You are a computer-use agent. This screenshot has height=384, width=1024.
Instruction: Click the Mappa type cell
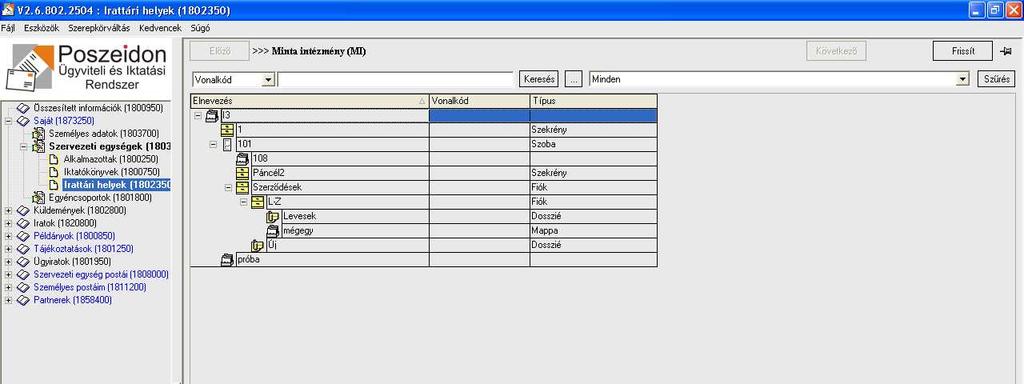tap(593, 231)
